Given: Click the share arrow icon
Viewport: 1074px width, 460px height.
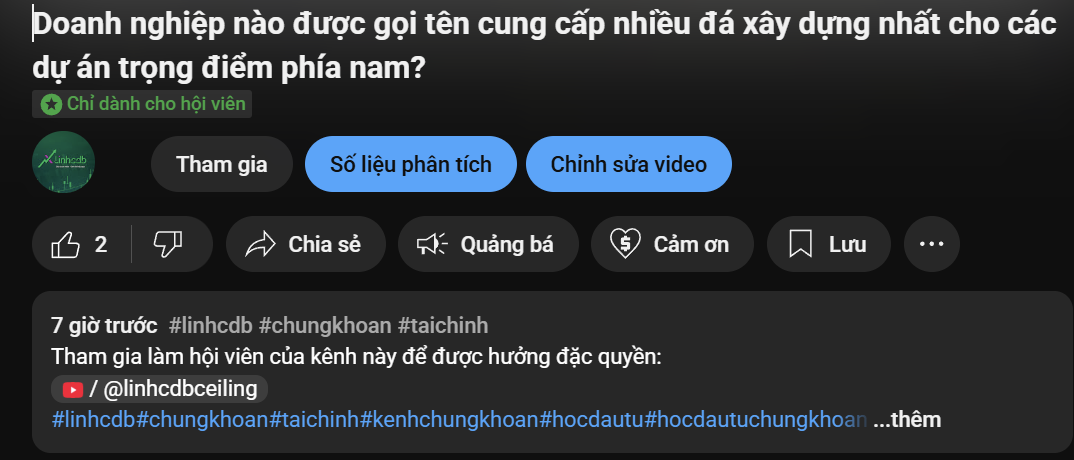Looking at the screenshot, I should (260, 244).
